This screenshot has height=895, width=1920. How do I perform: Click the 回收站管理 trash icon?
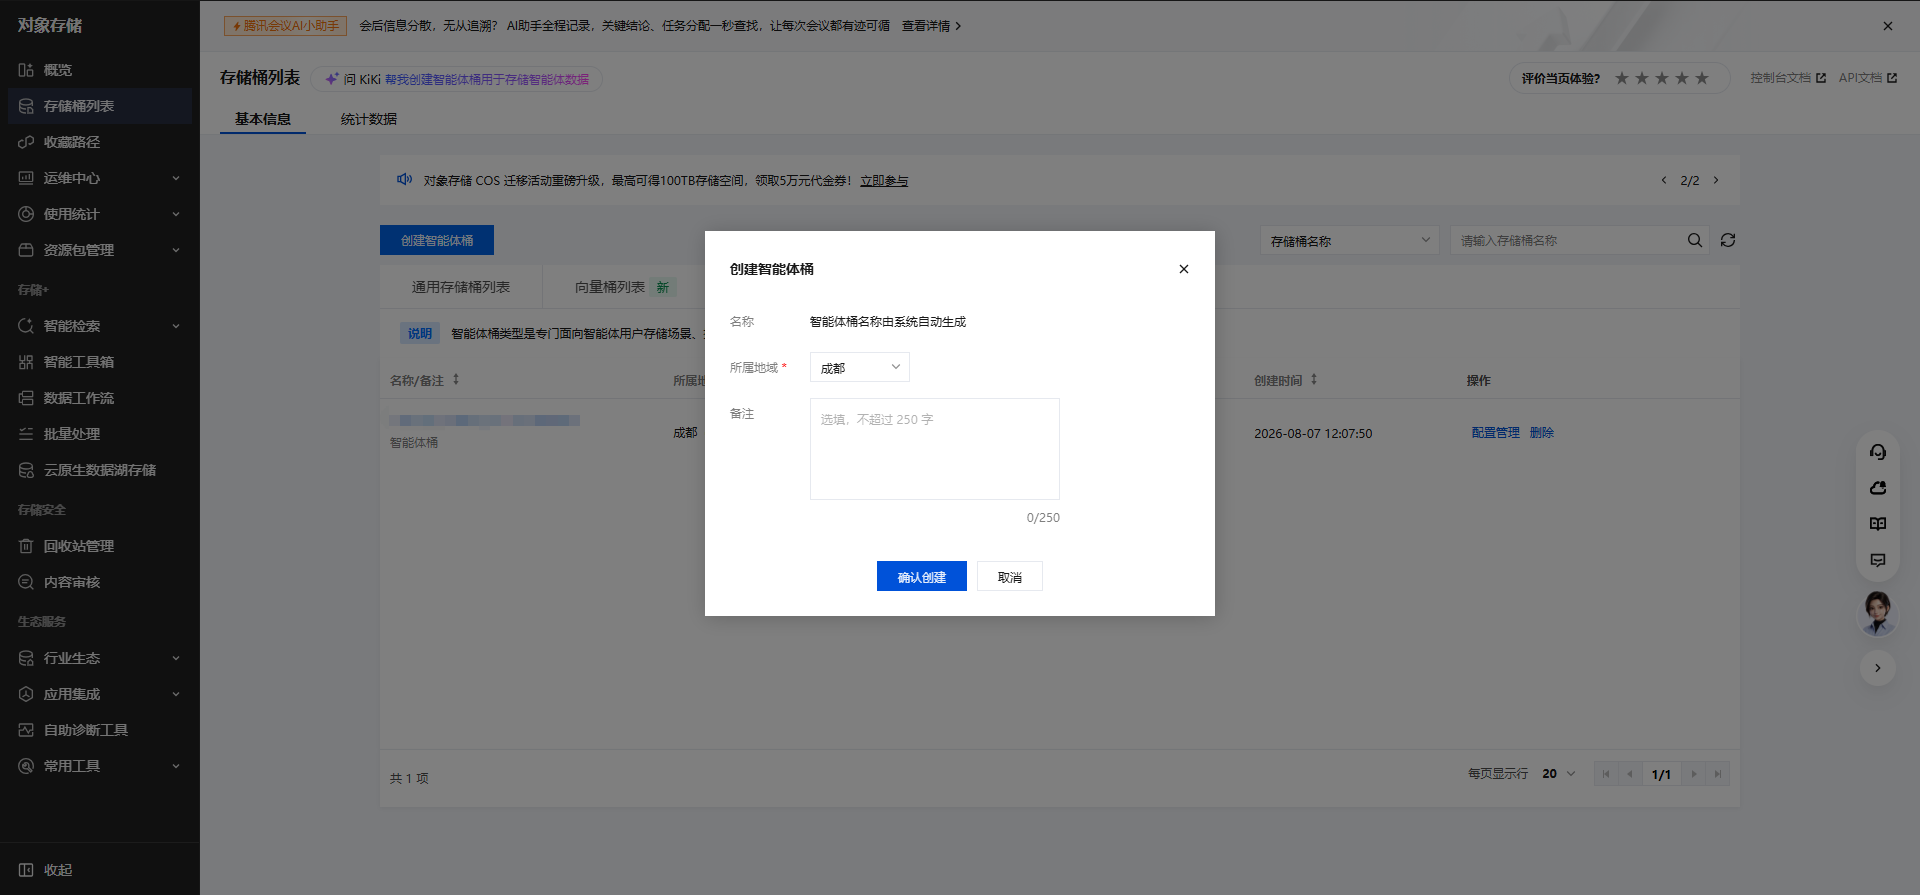26,546
